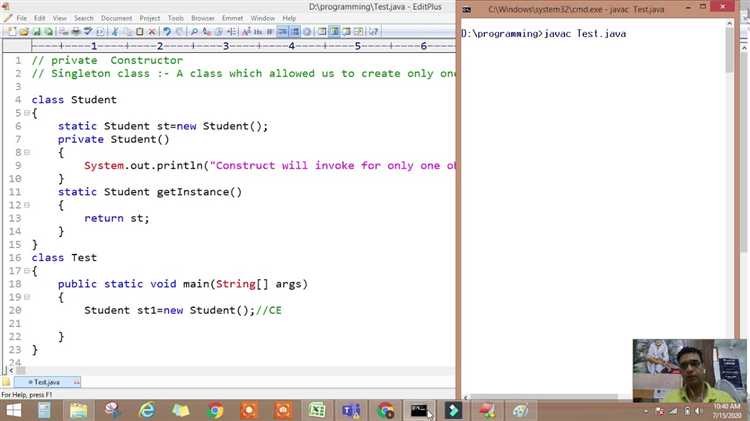750x421 pixels.
Task: Click the Open file folder icon
Action: [24, 32]
